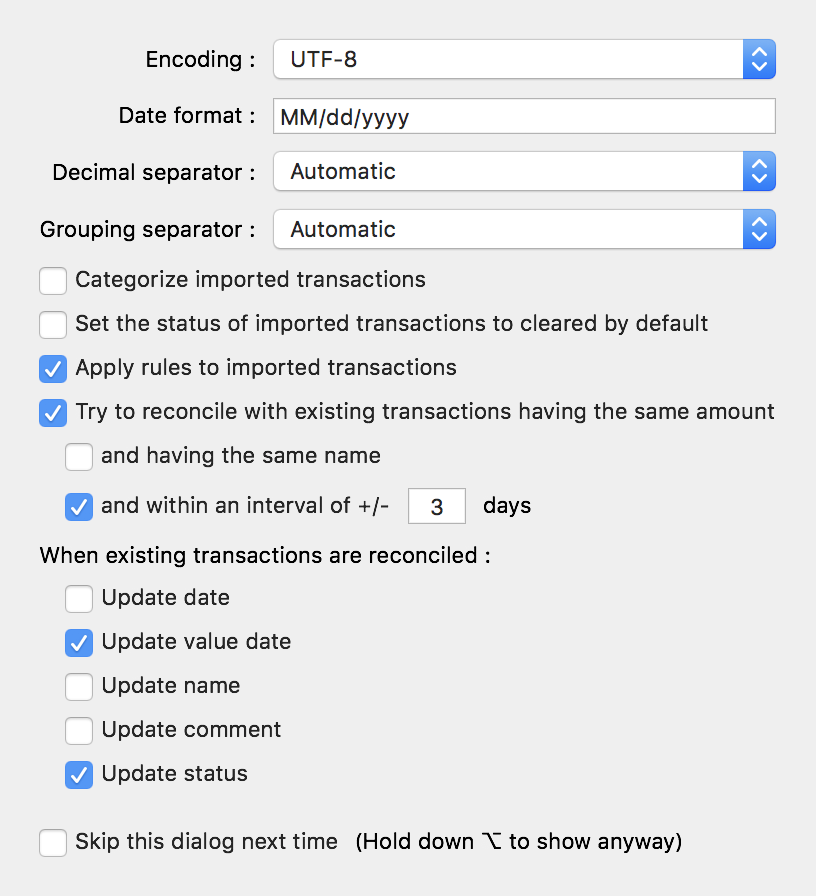
Task: Uncheck 'and within an interval of' checkbox
Action: [79, 507]
